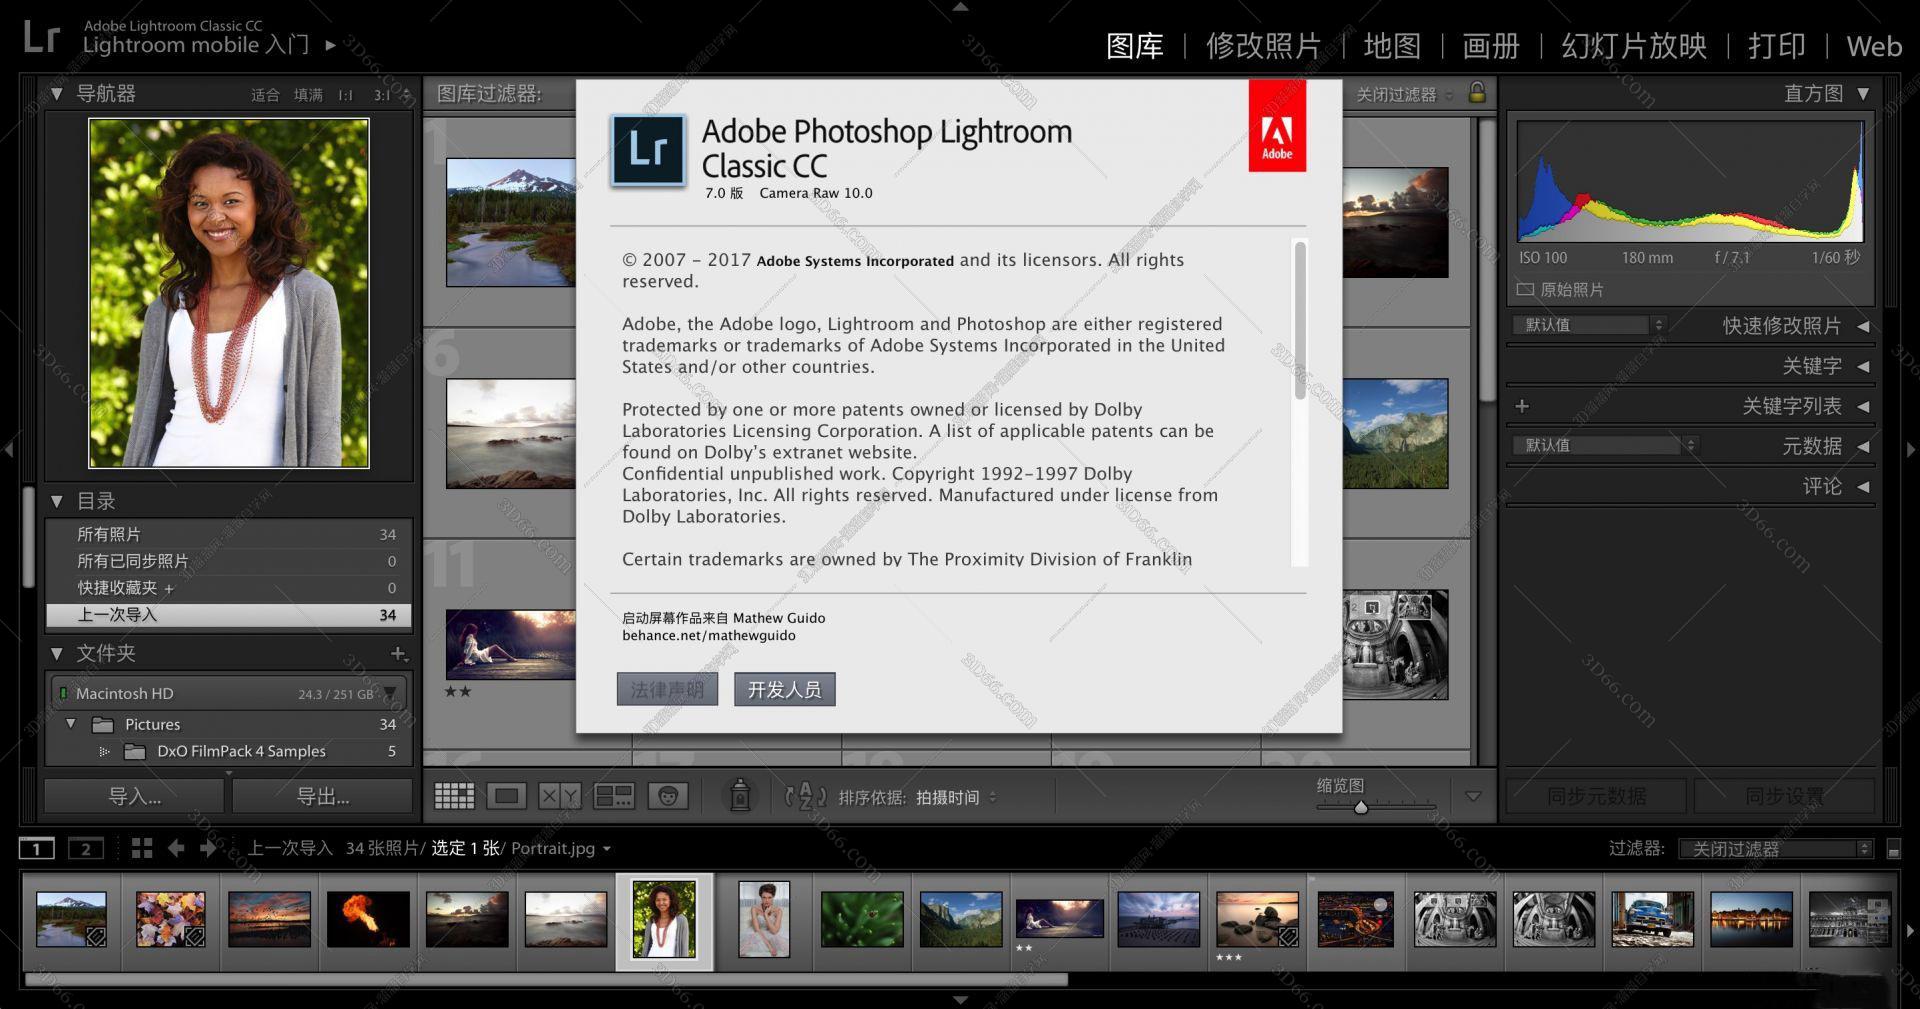Click the filter lock padlock icon

point(1476,93)
